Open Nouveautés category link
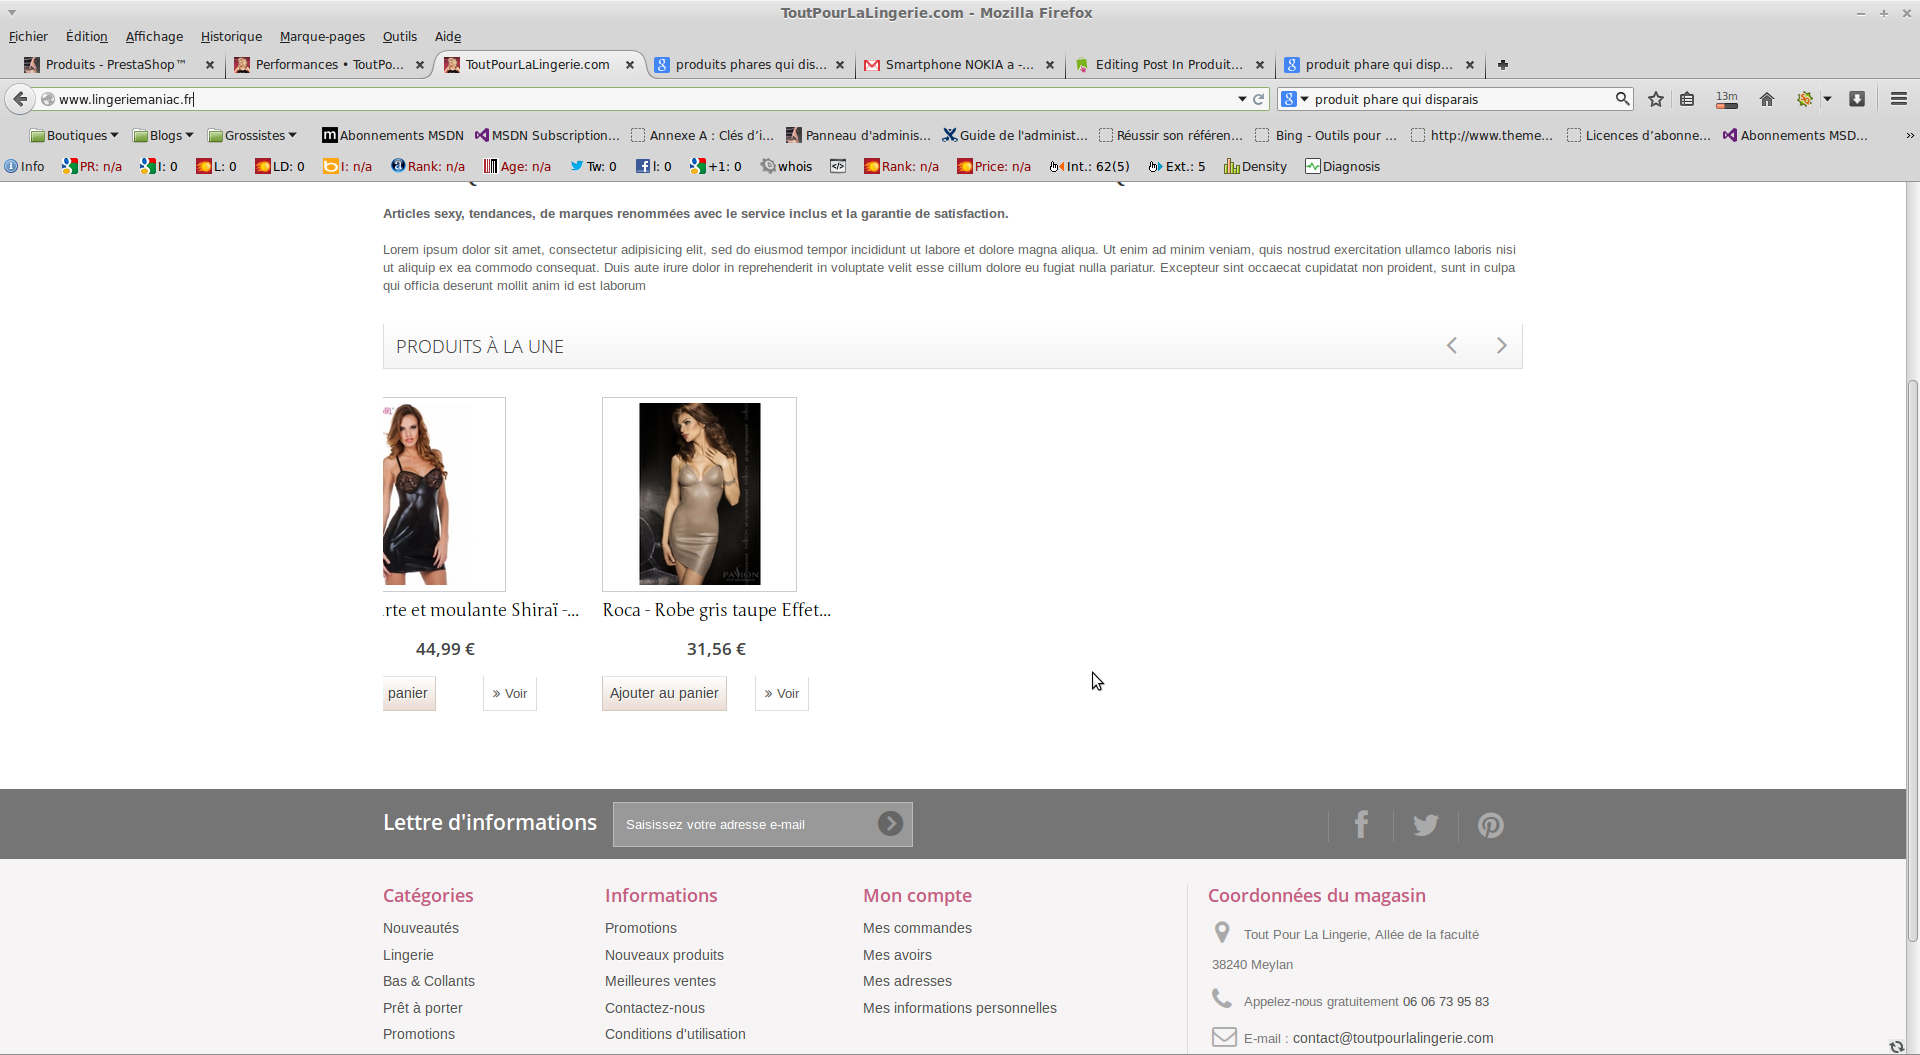Image resolution: width=1920 pixels, height=1055 pixels. [x=421, y=928]
